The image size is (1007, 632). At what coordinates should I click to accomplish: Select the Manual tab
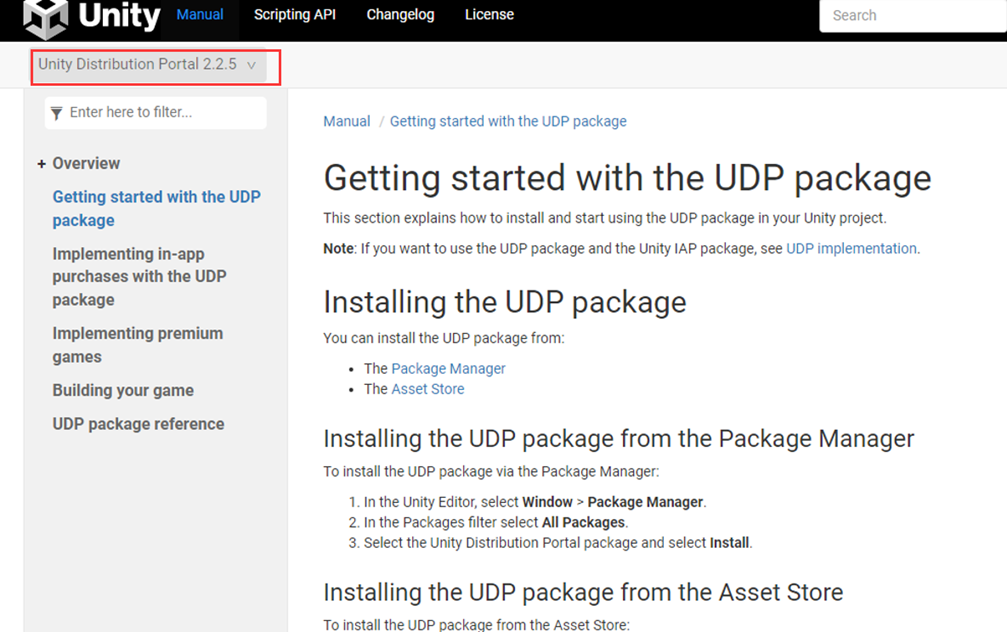click(x=199, y=14)
